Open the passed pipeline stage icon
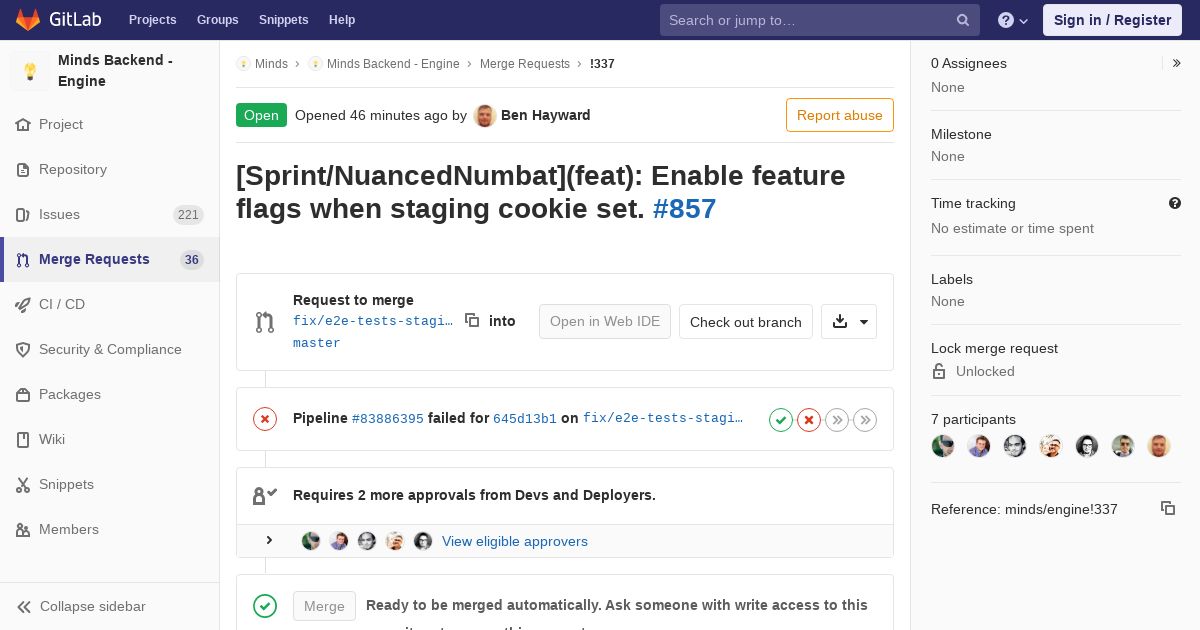The width and height of the screenshot is (1200, 630). tap(781, 420)
